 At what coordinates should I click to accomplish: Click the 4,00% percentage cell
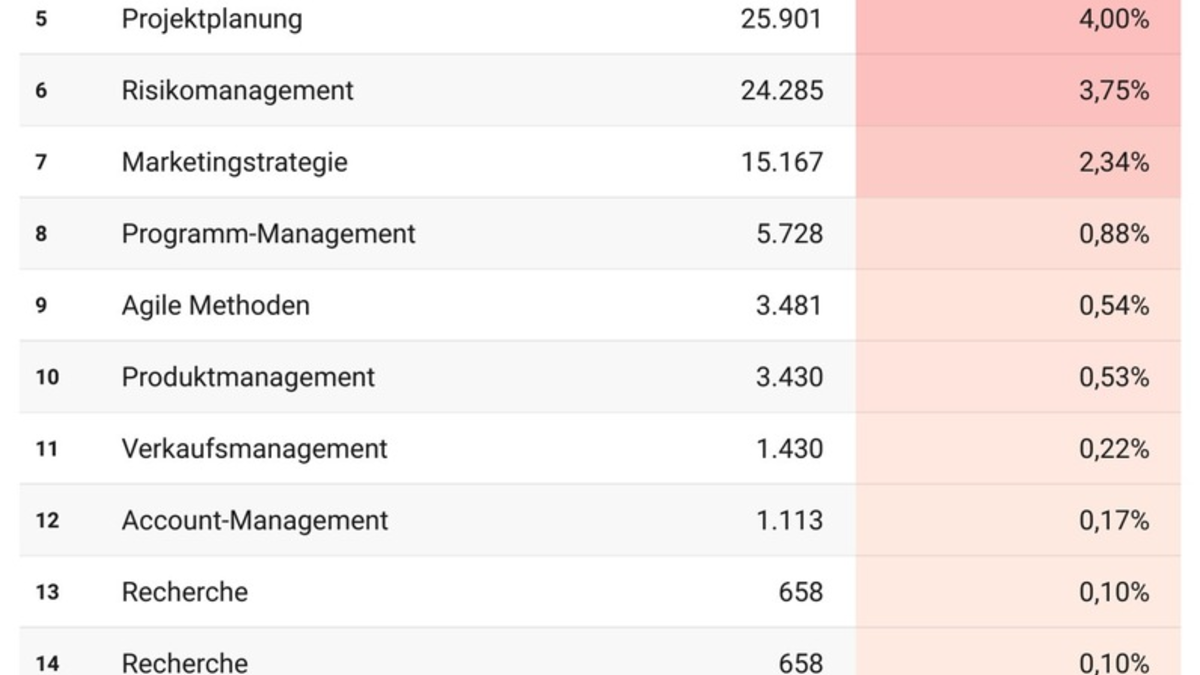click(x=1113, y=19)
